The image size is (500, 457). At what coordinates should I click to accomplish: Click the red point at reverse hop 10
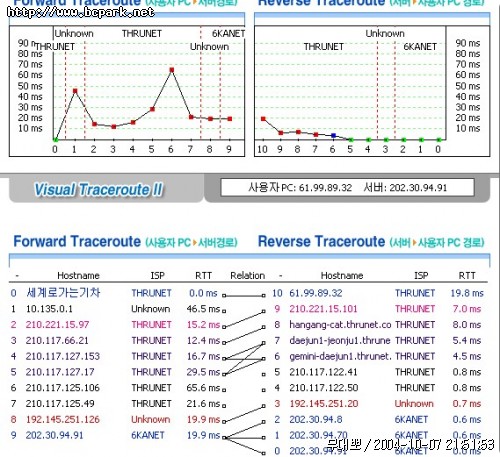[263, 119]
